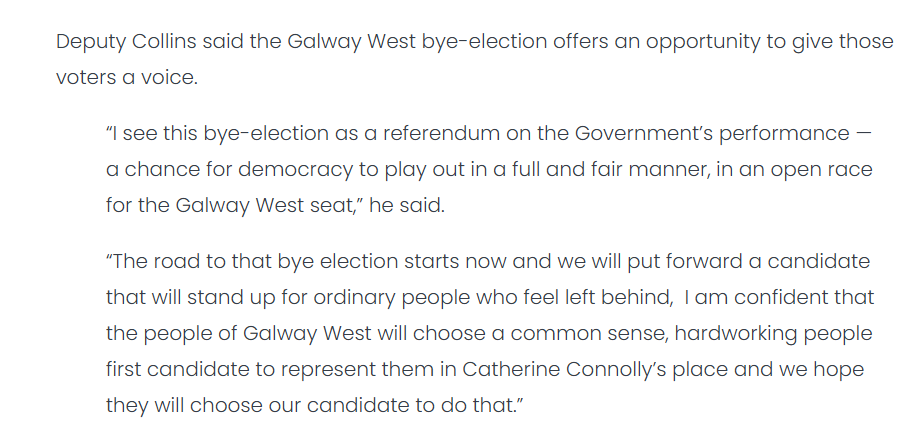912x444 pixels.
Task: Click the phrase 'put forward a candidate'
Action: click(749, 262)
